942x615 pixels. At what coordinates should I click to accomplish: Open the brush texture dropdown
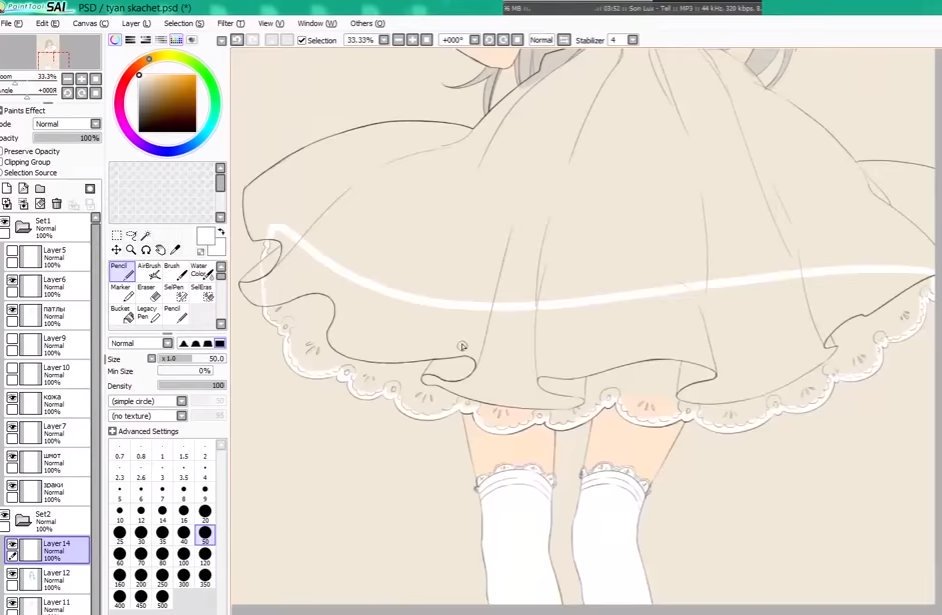coord(181,416)
